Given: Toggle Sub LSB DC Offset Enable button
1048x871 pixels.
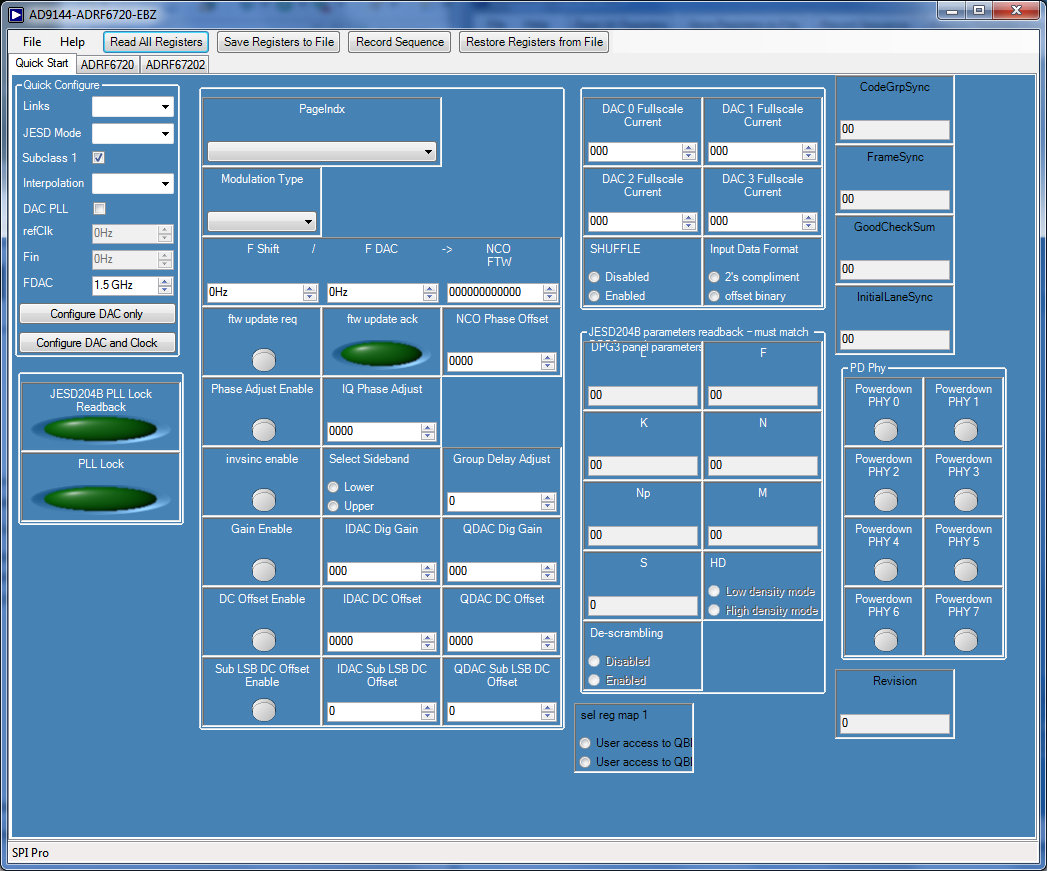Looking at the screenshot, I should click(263, 710).
